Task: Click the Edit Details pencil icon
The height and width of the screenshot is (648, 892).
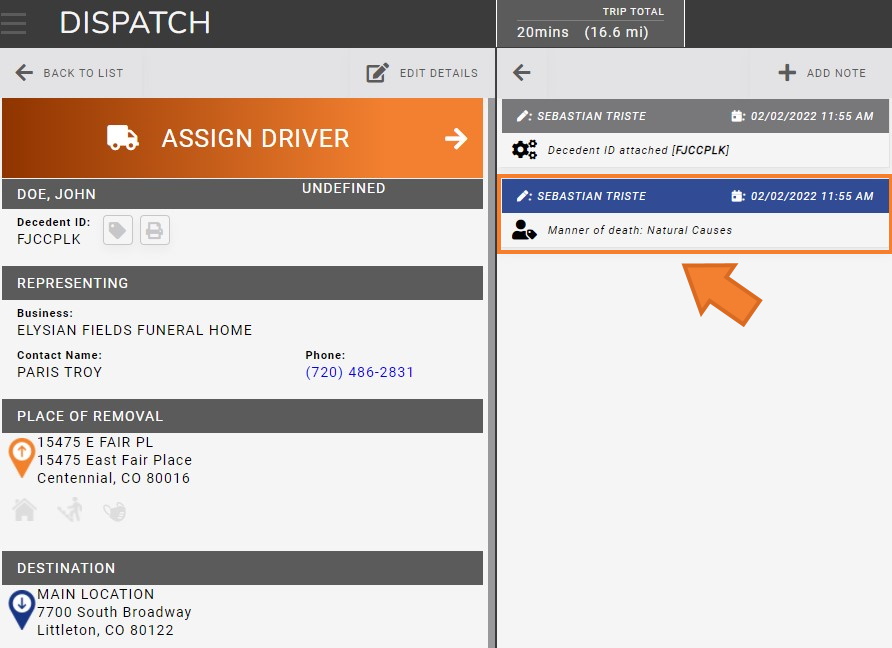Action: click(x=377, y=73)
